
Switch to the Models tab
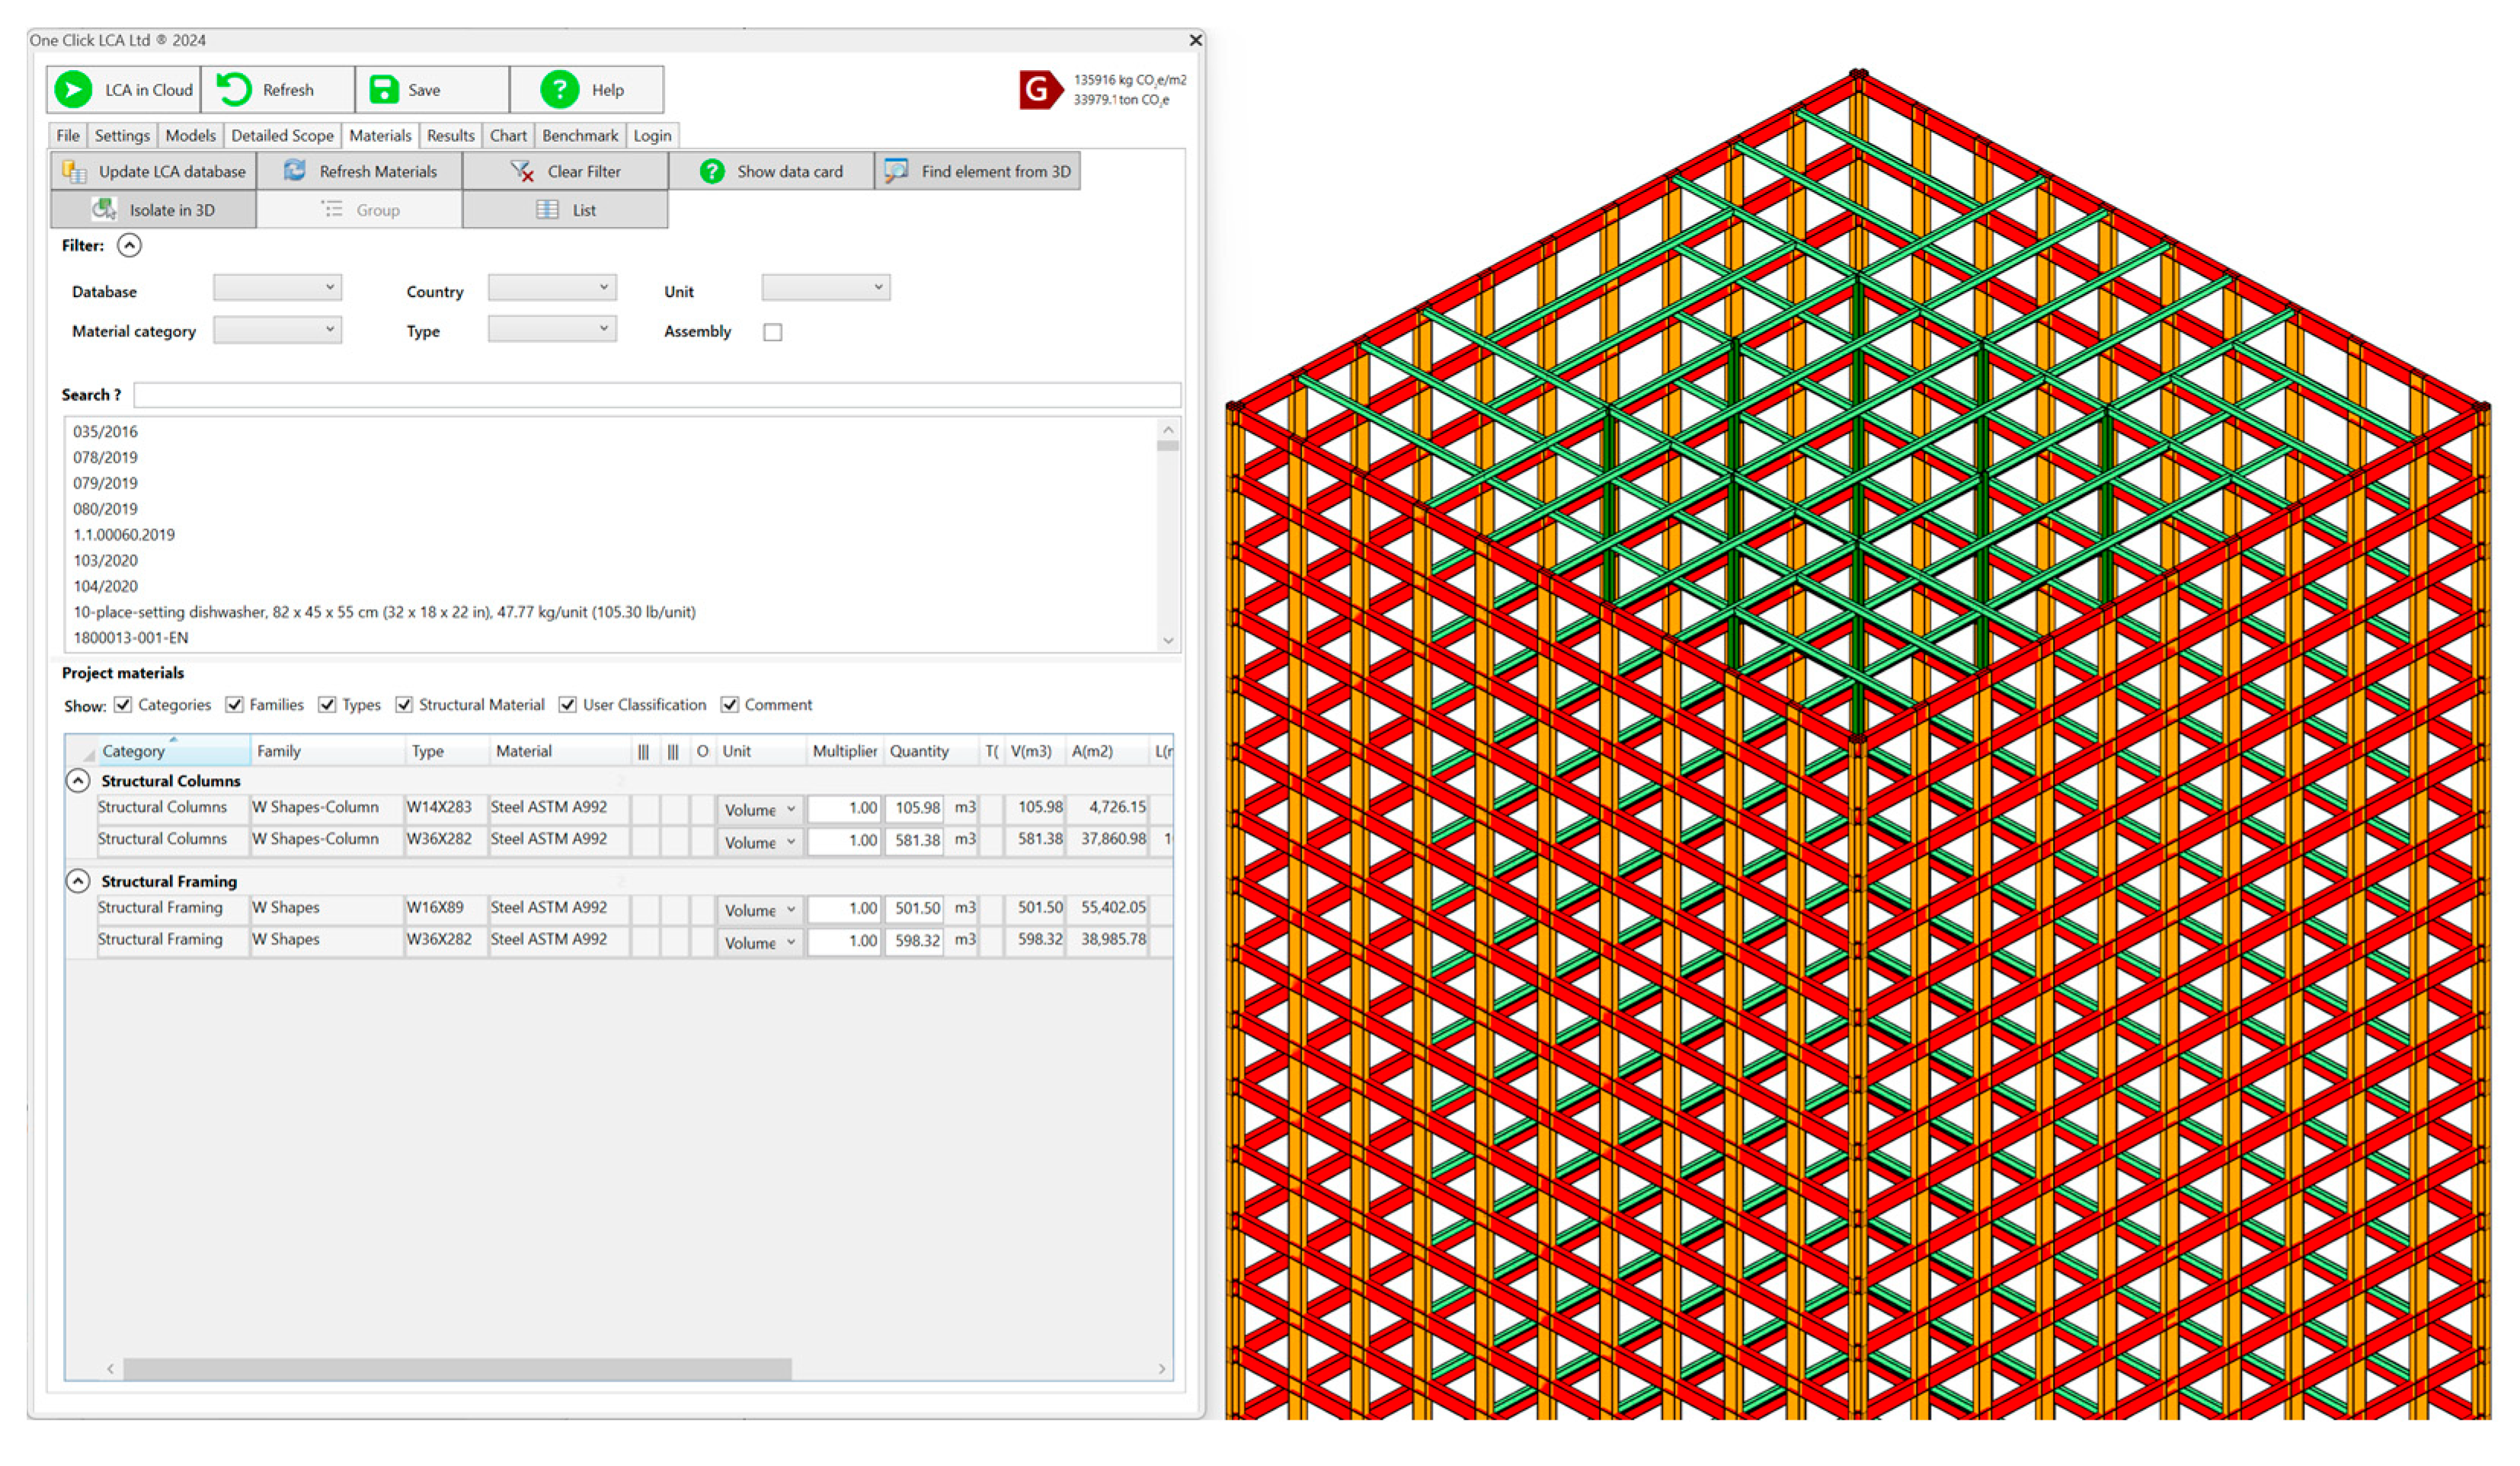coord(190,136)
